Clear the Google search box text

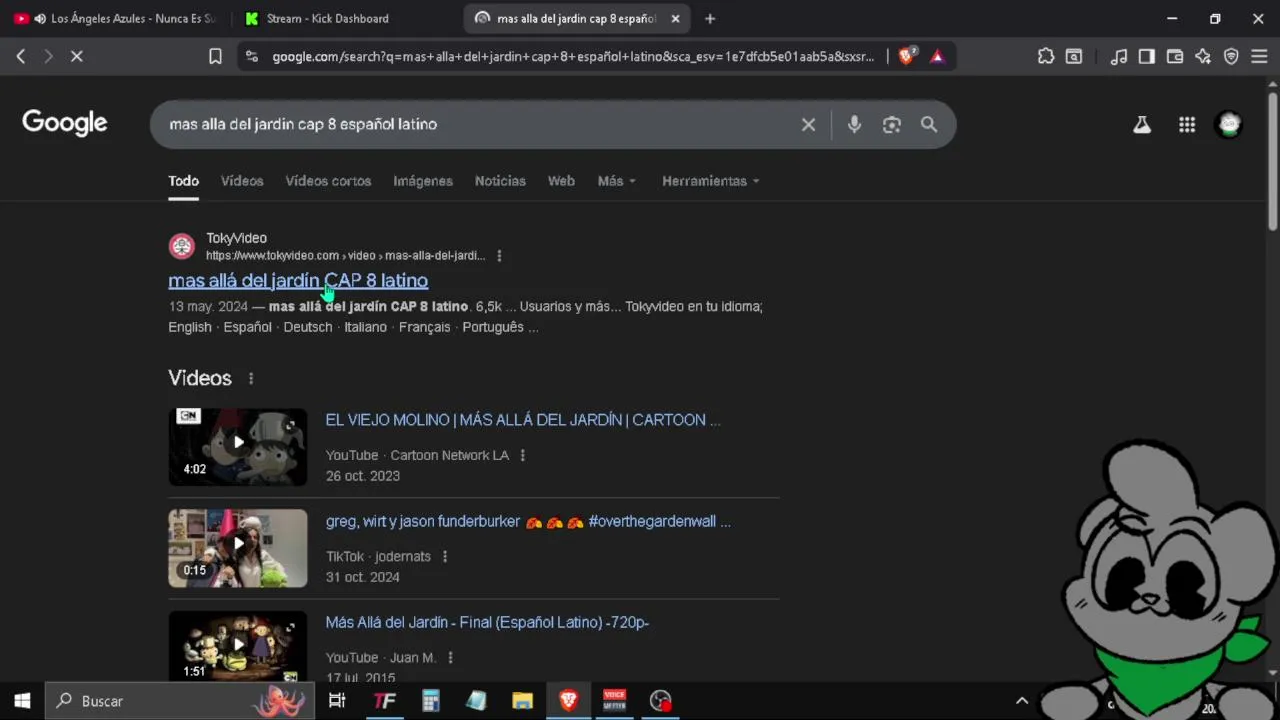(808, 125)
